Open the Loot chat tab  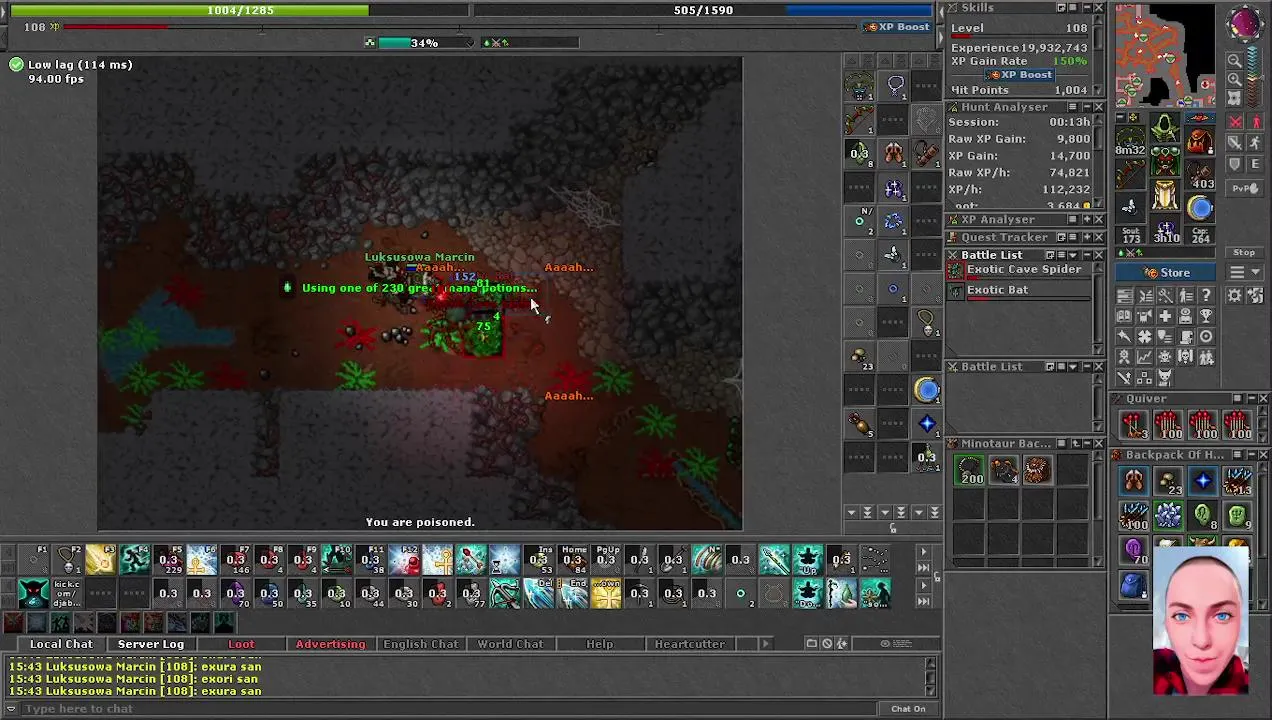241,644
